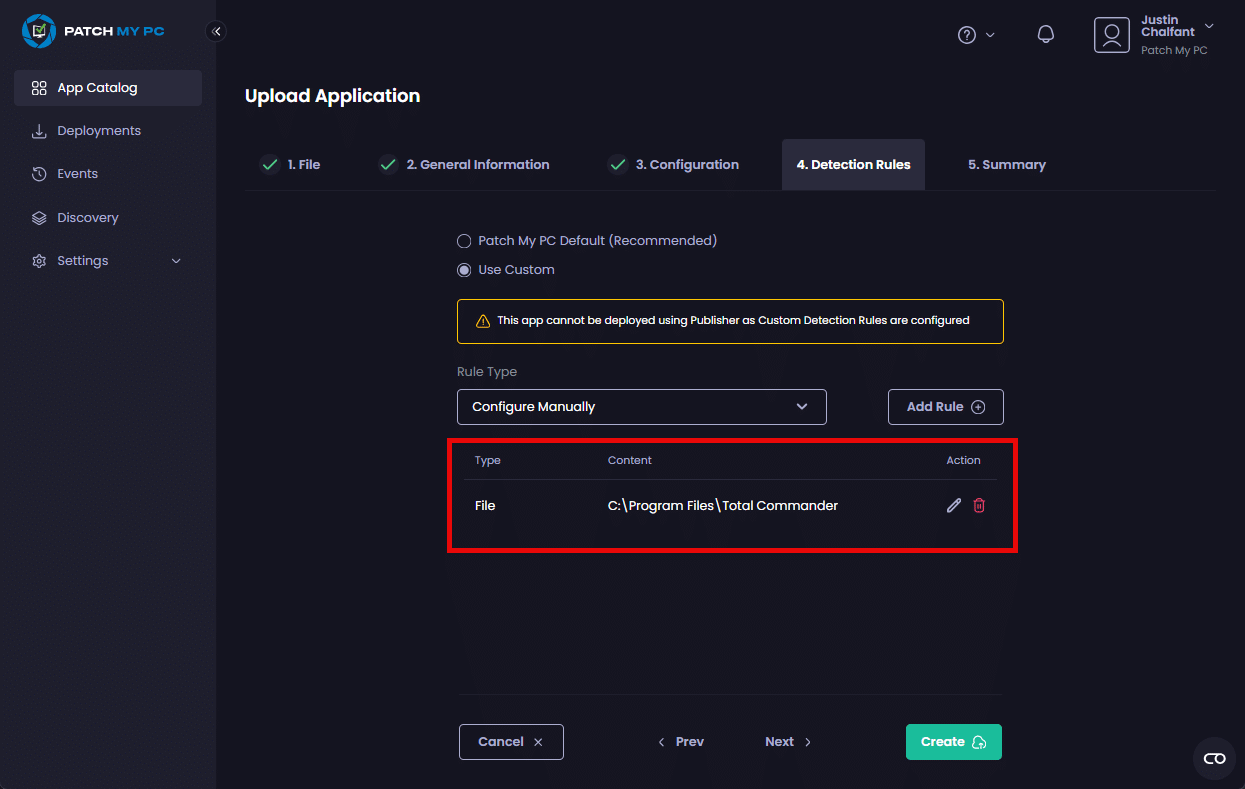Click the help question mark icon
The width and height of the screenshot is (1245, 789).
click(966, 35)
